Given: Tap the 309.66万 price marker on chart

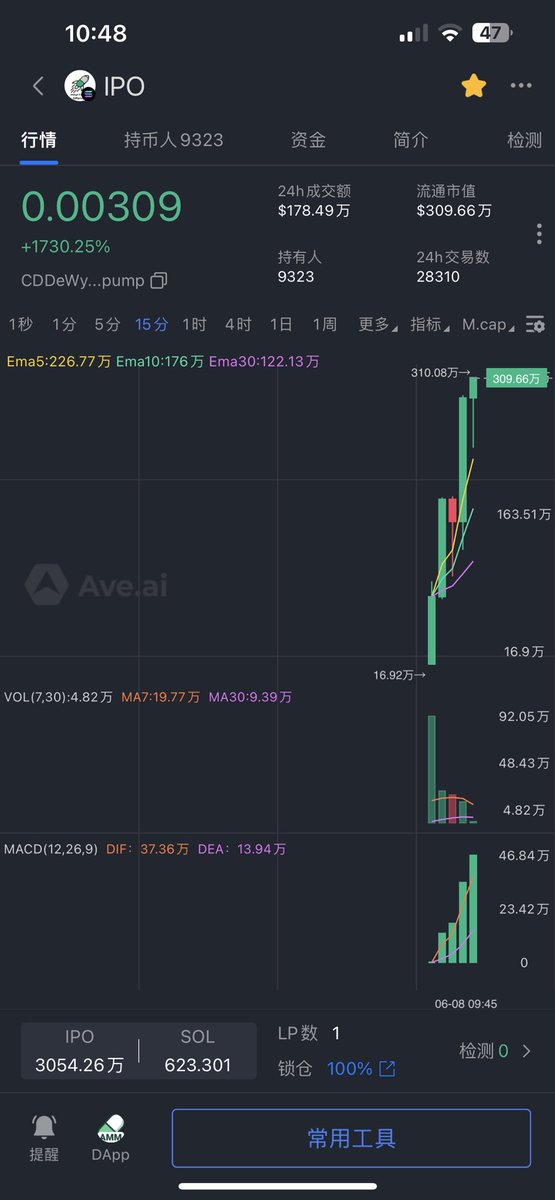Looking at the screenshot, I should [x=516, y=378].
